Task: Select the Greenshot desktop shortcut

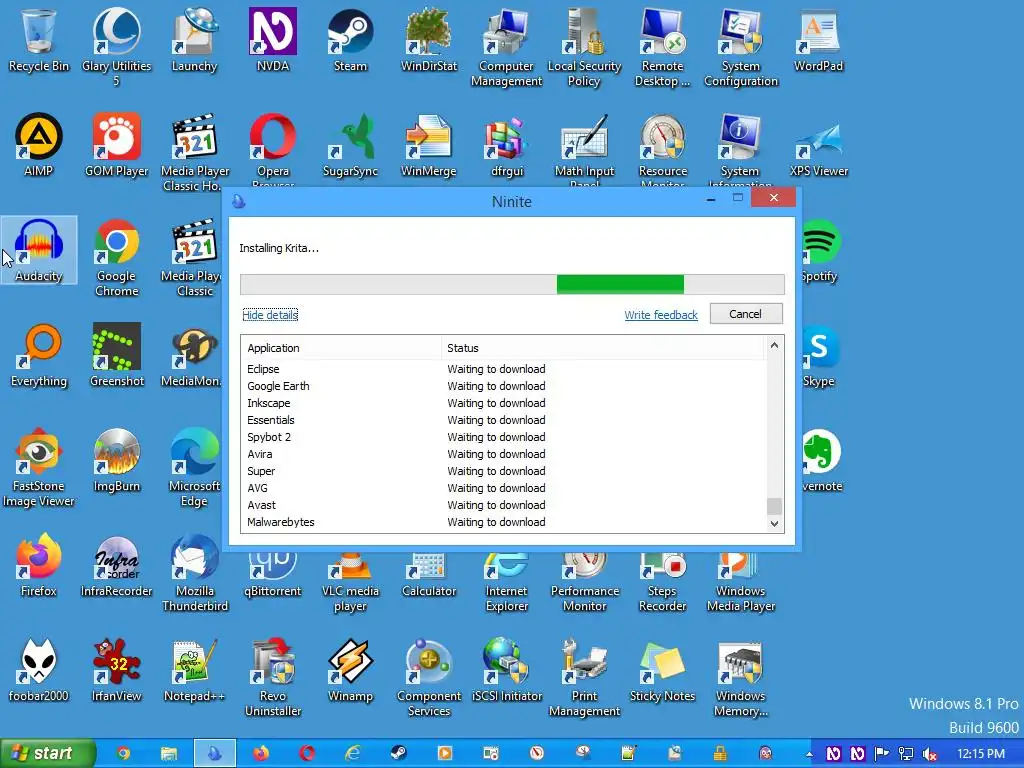Action: tap(116, 355)
